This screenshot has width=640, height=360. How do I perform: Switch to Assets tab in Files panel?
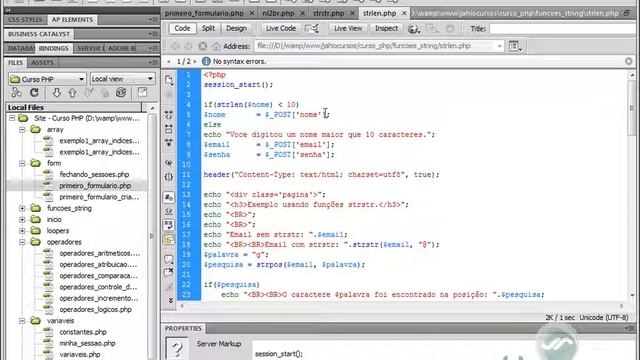tap(42, 62)
